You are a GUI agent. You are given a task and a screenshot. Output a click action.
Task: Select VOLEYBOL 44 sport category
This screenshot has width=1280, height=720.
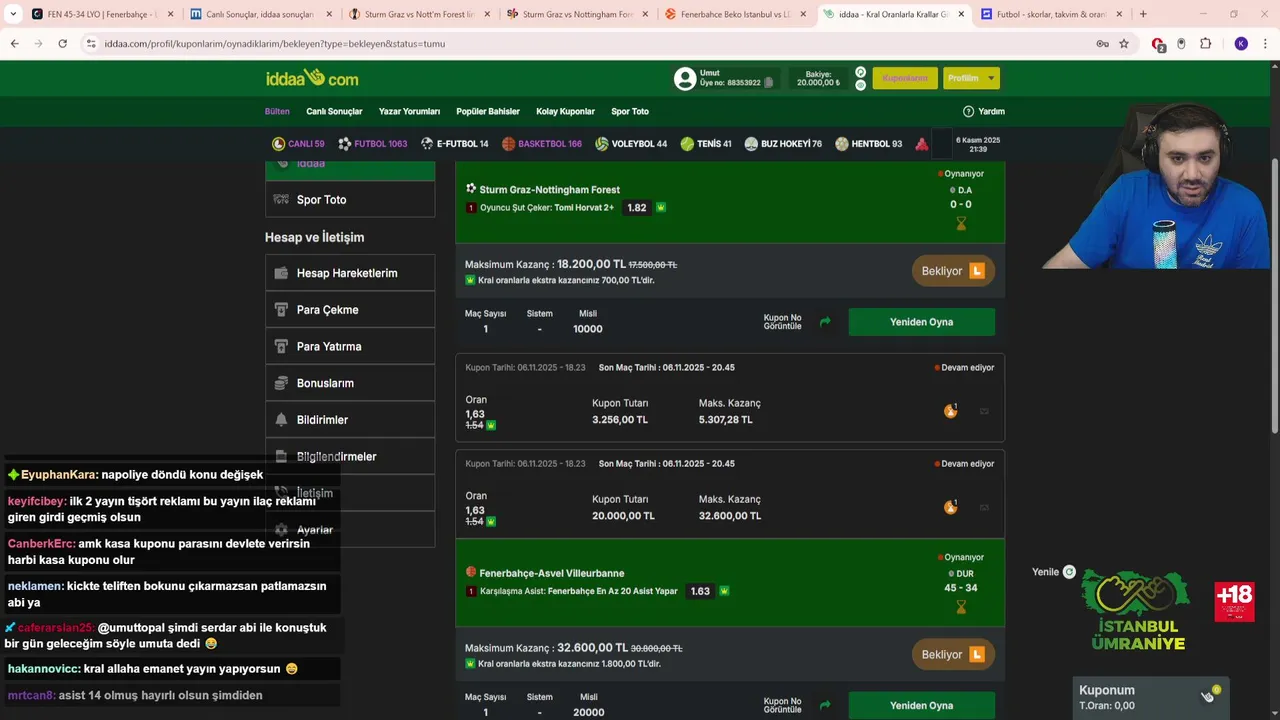[631, 144]
